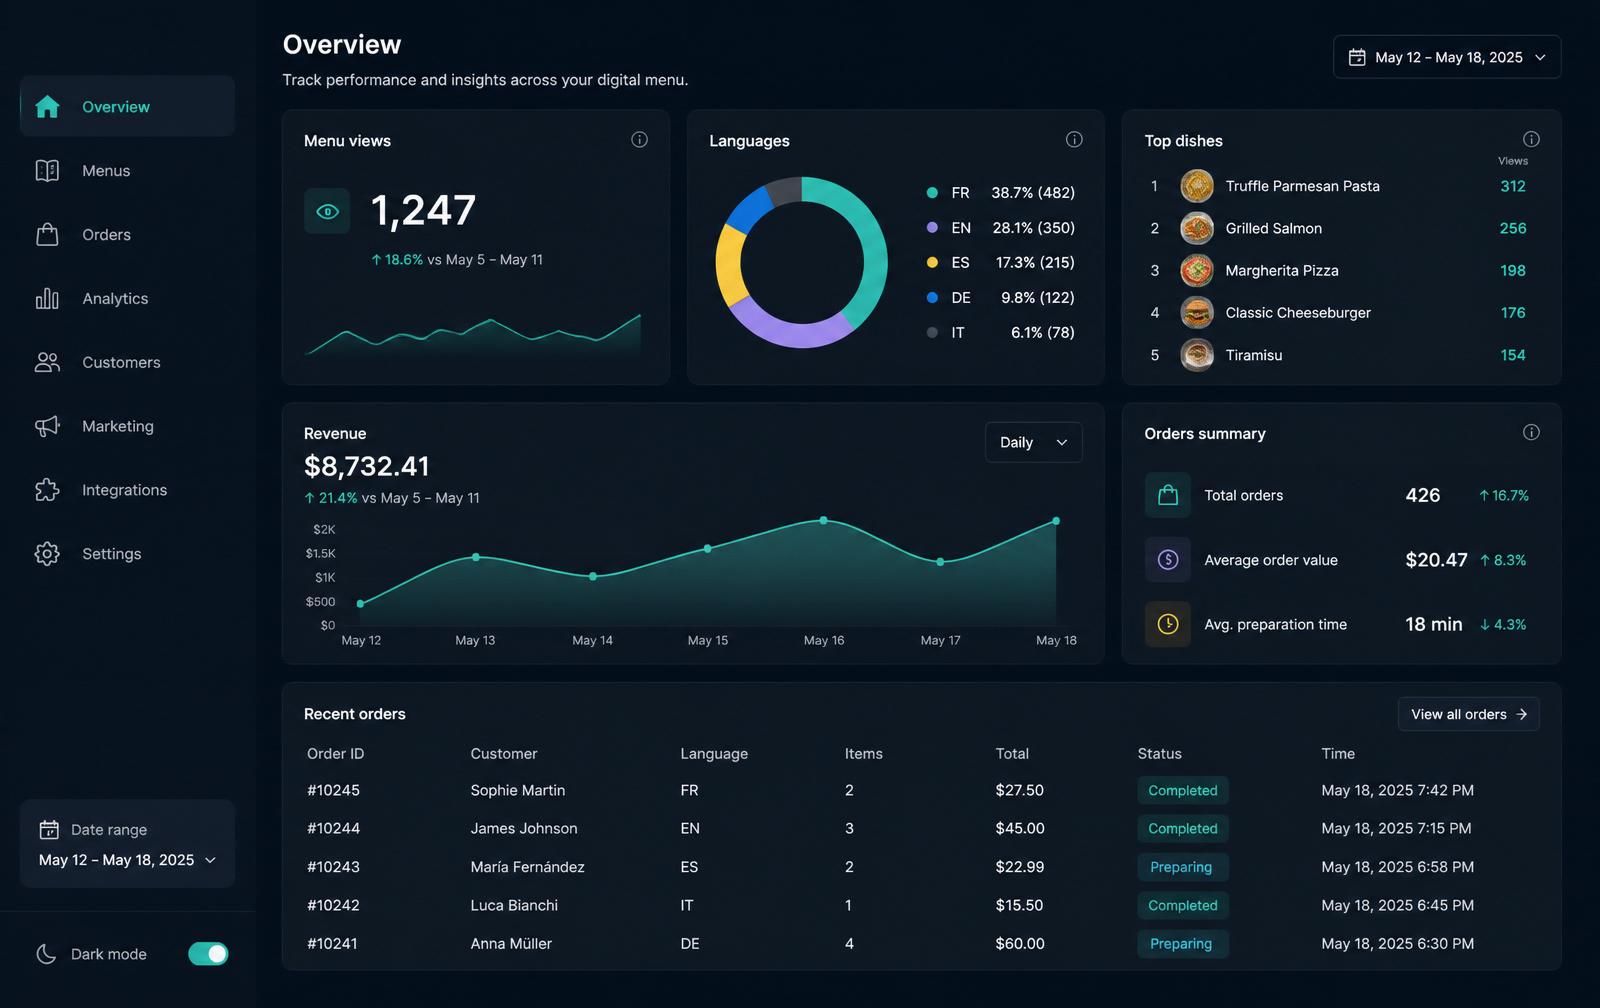This screenshot has width=1600, height=1008.
Task: Click the Grilled Salmon dish thumbnail
Action: pos(1197,228)
